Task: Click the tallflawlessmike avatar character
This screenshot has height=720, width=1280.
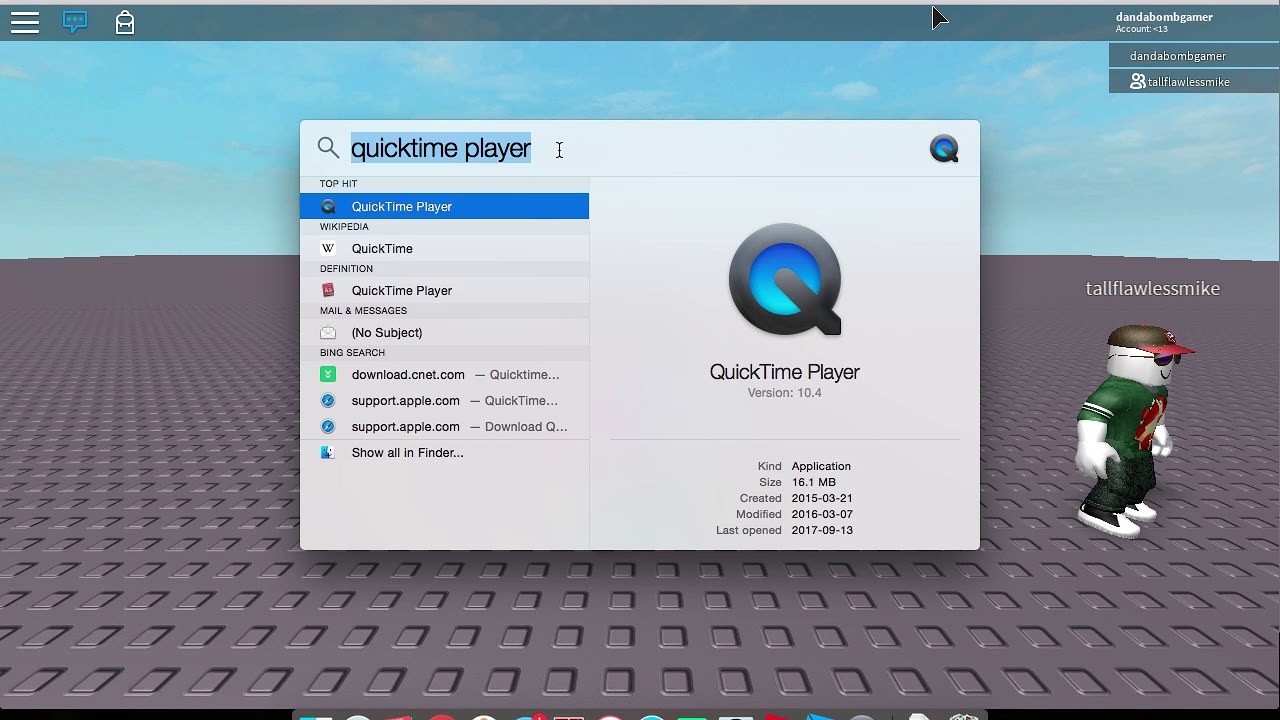Action: point(1130,430)
